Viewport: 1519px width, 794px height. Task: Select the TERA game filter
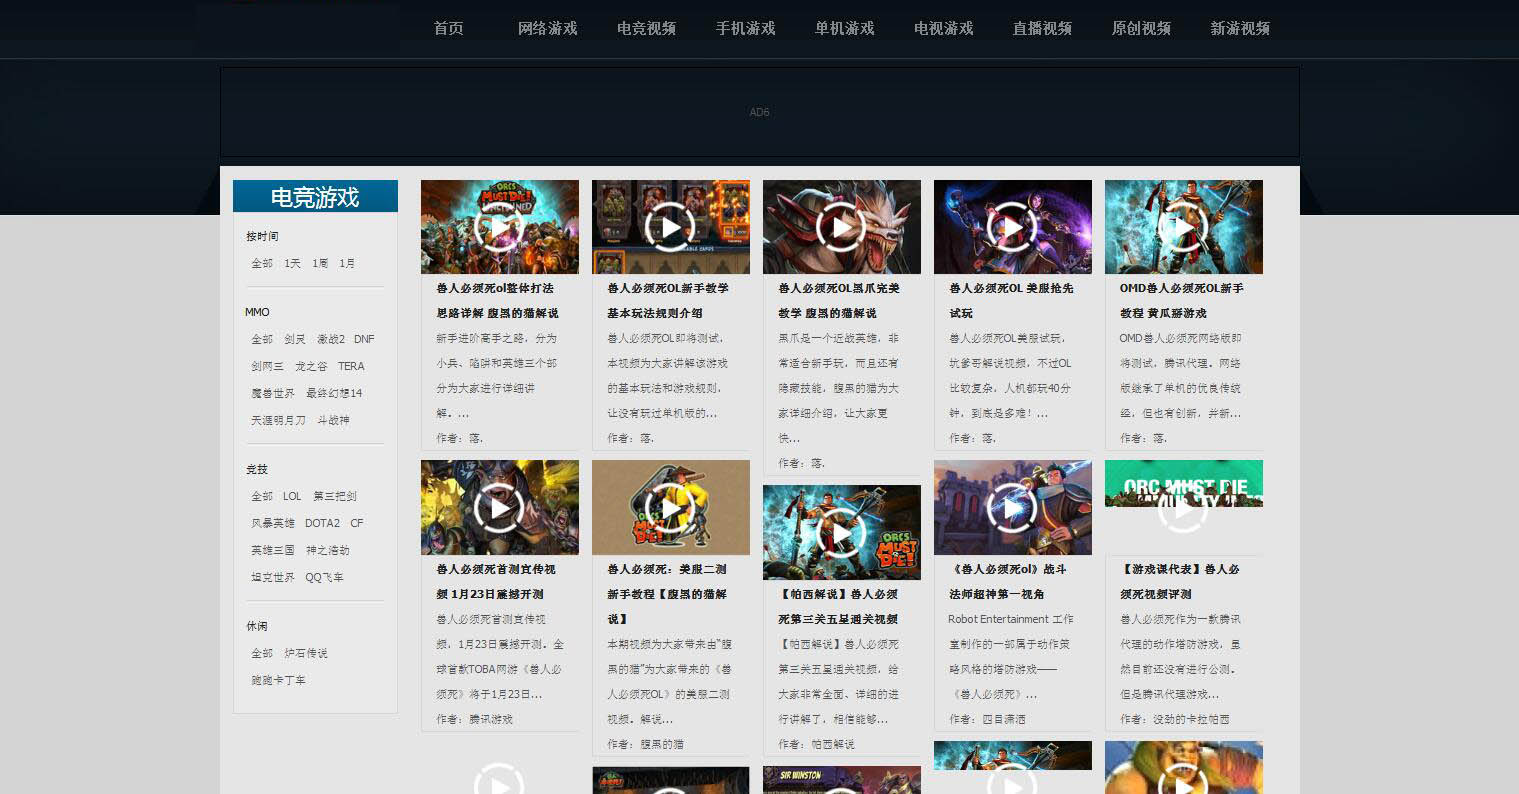pyautogui.click(x=351, y=366)
